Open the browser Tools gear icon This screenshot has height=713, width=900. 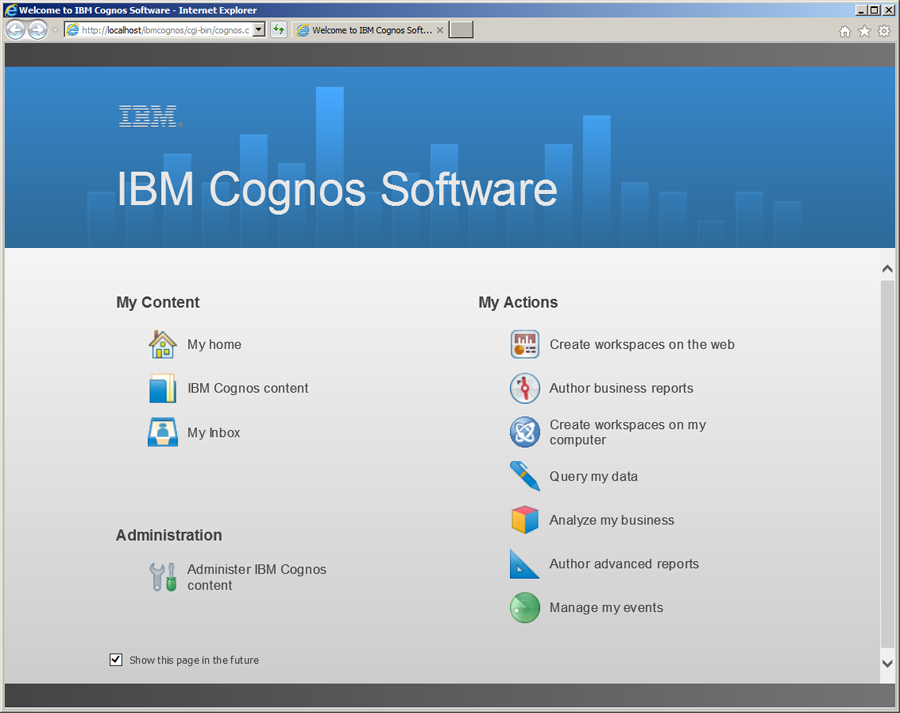[884, 31]
